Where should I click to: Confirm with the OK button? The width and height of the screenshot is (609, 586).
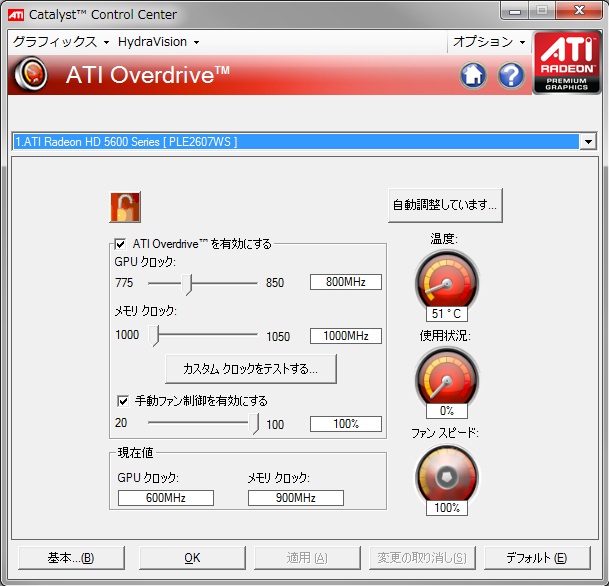pos(192,558)
